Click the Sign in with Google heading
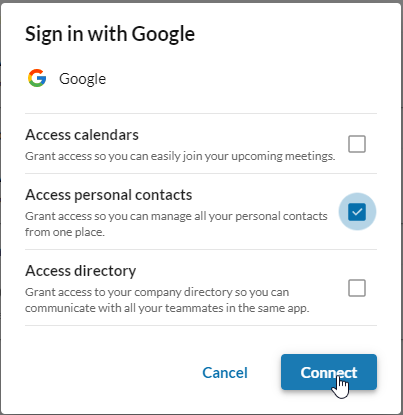The width and height of the screenshot is (403, 415). coord(110,34)
